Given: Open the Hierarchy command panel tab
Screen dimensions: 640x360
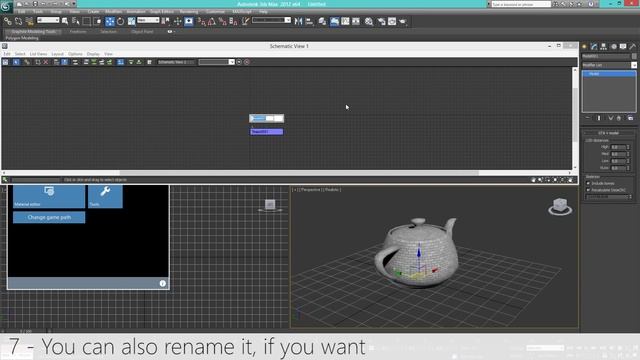Looking at the screenshot, I should pyautogui.click(x=604, y=47).
